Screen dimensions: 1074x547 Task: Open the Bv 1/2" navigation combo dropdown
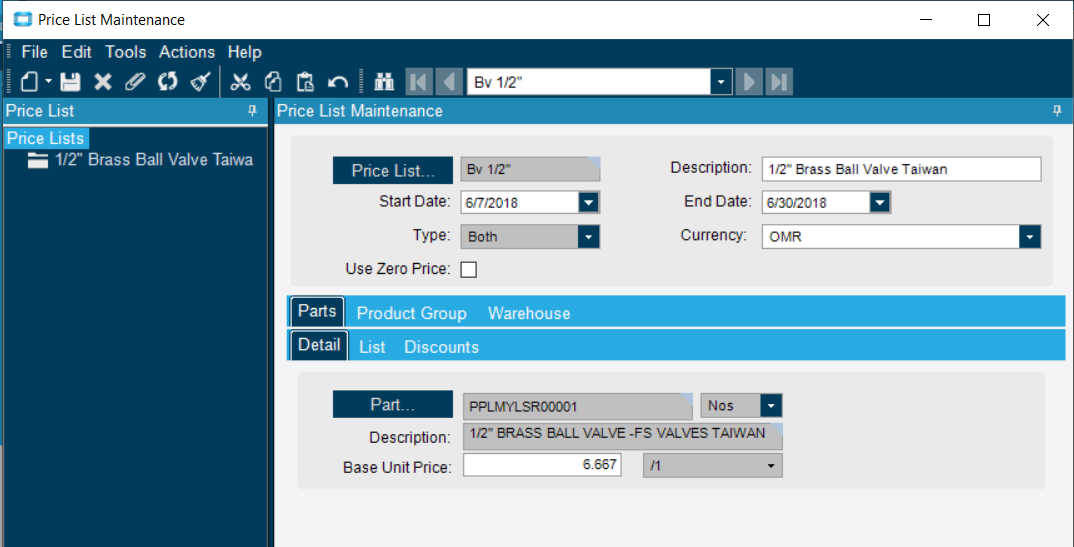click(720, 83)
